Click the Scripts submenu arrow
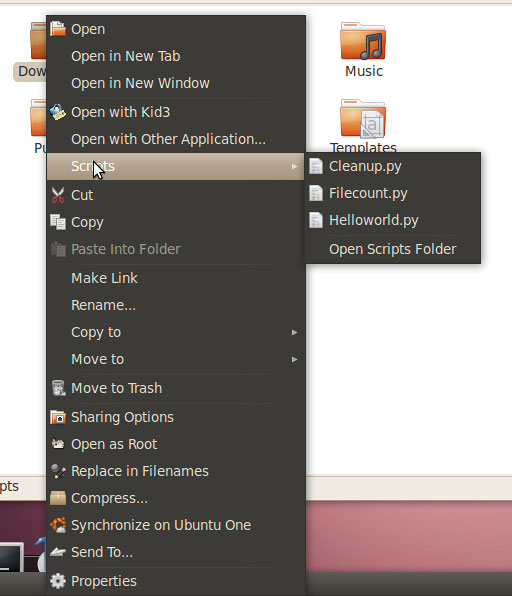512x596 pixels. [x=294, y=166]
